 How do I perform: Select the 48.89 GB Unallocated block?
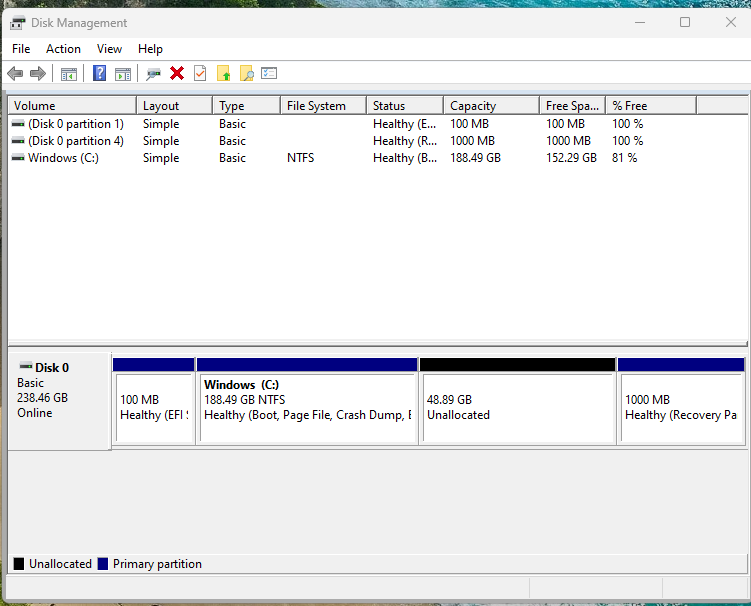coord(518,401)
